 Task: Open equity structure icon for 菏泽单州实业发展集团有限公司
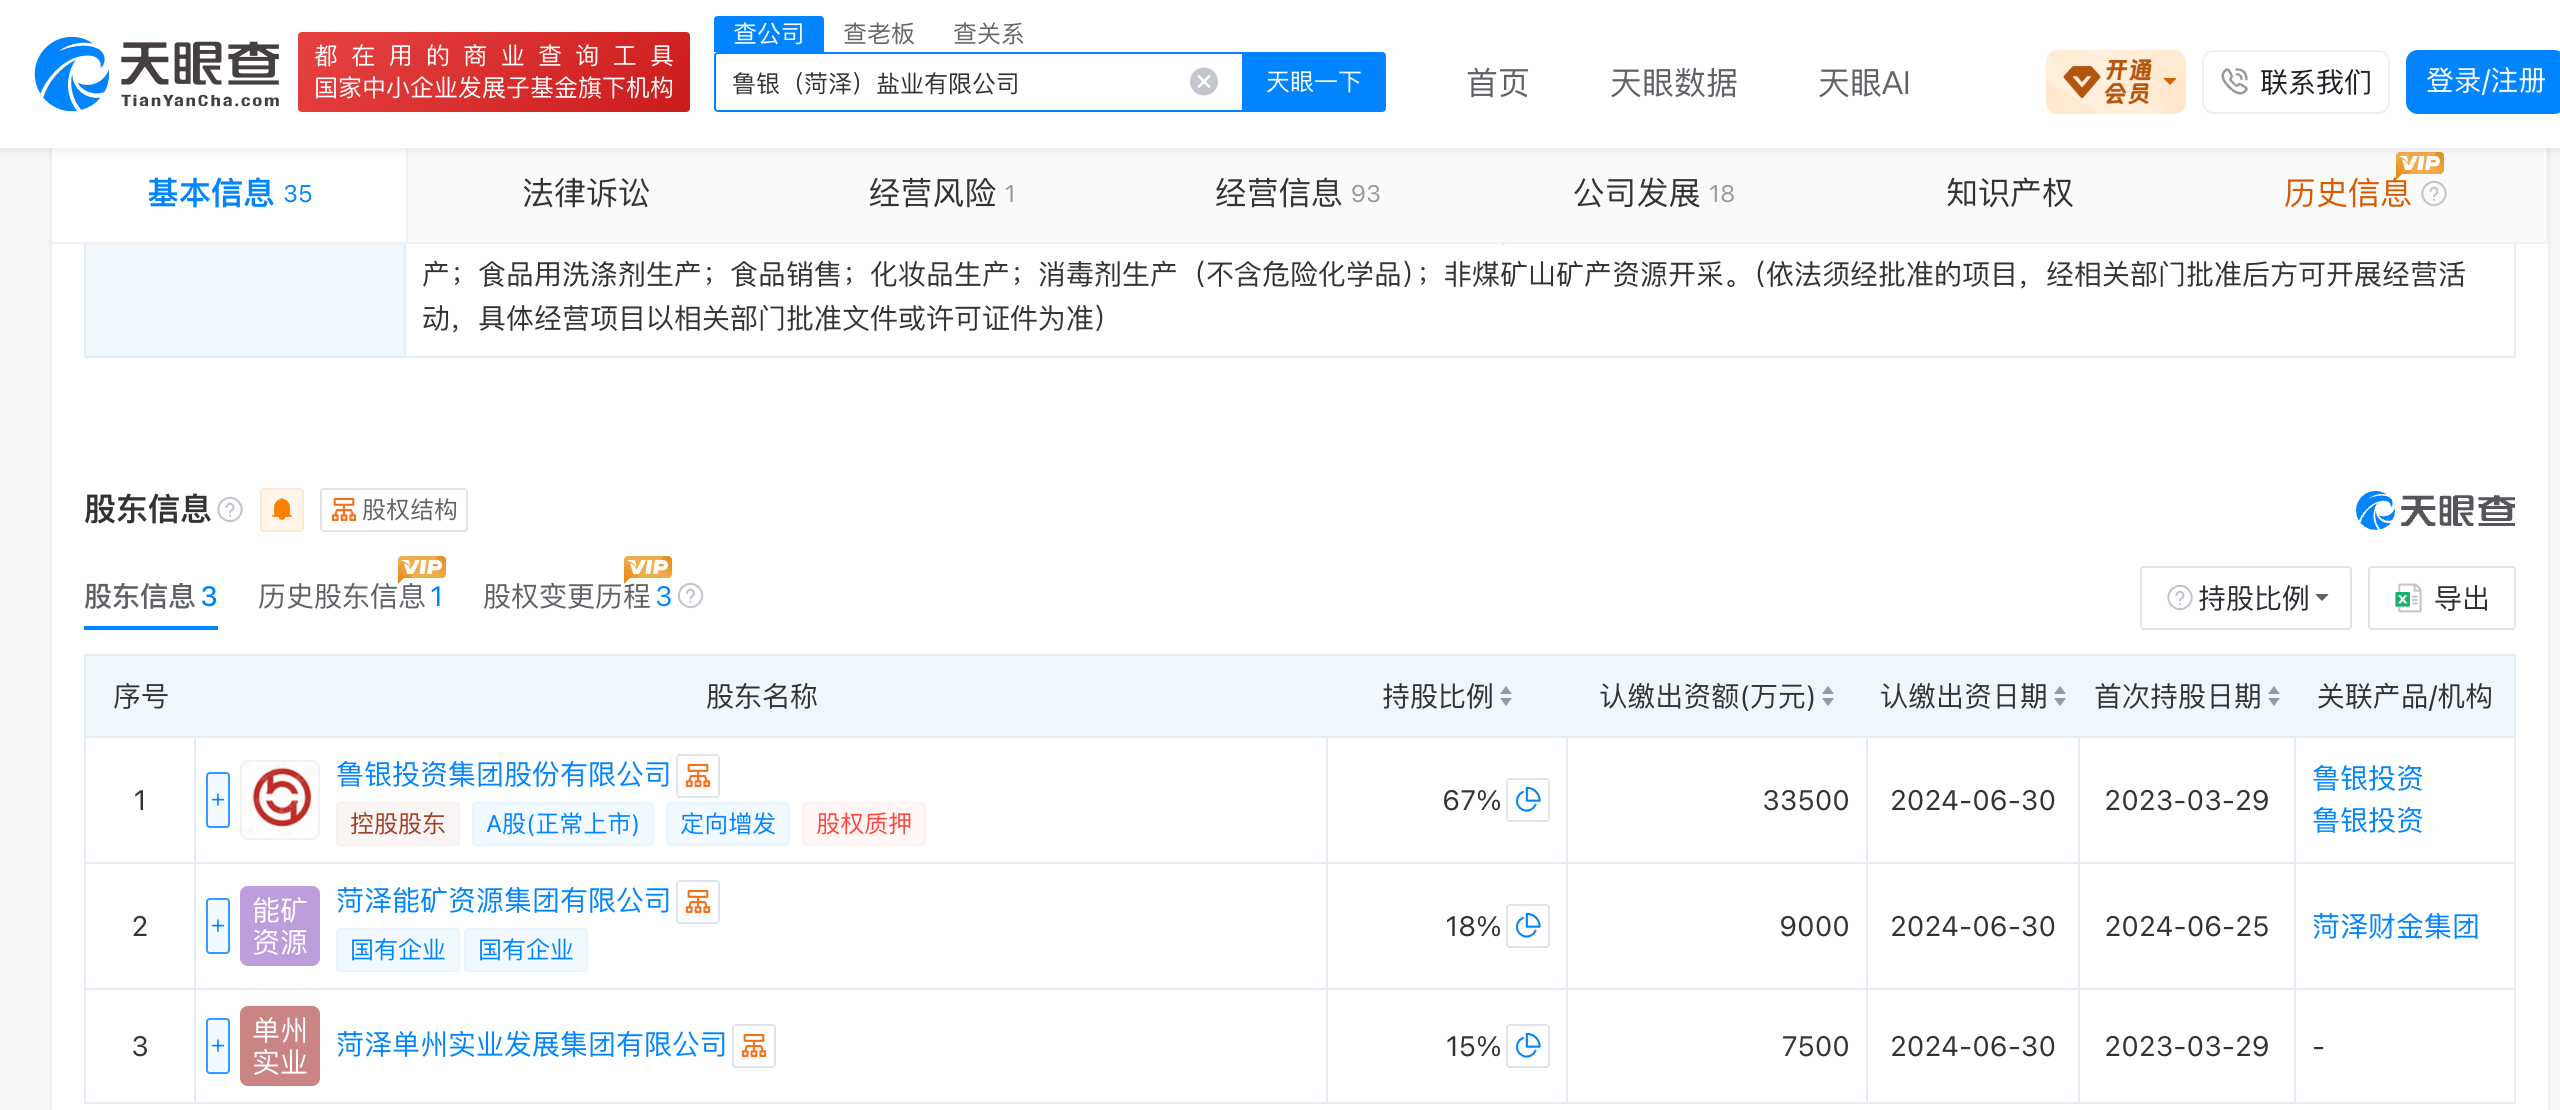(754, 1045)
